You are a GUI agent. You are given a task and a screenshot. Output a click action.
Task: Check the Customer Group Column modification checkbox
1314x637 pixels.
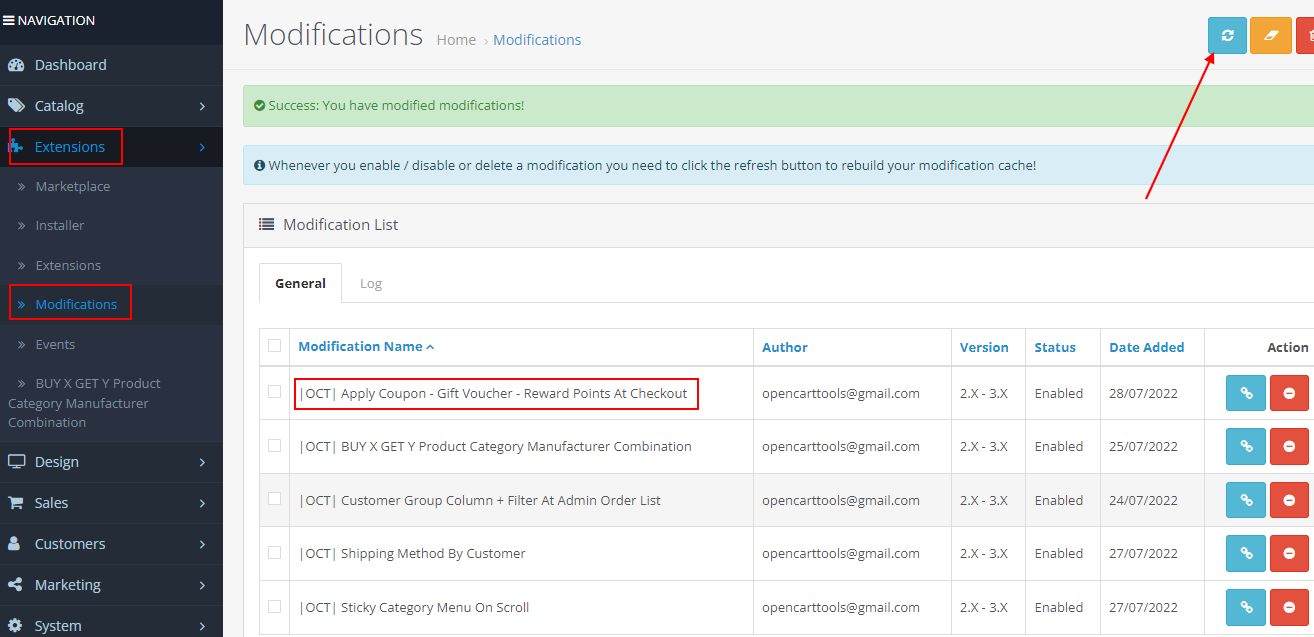tap(274, 499)
